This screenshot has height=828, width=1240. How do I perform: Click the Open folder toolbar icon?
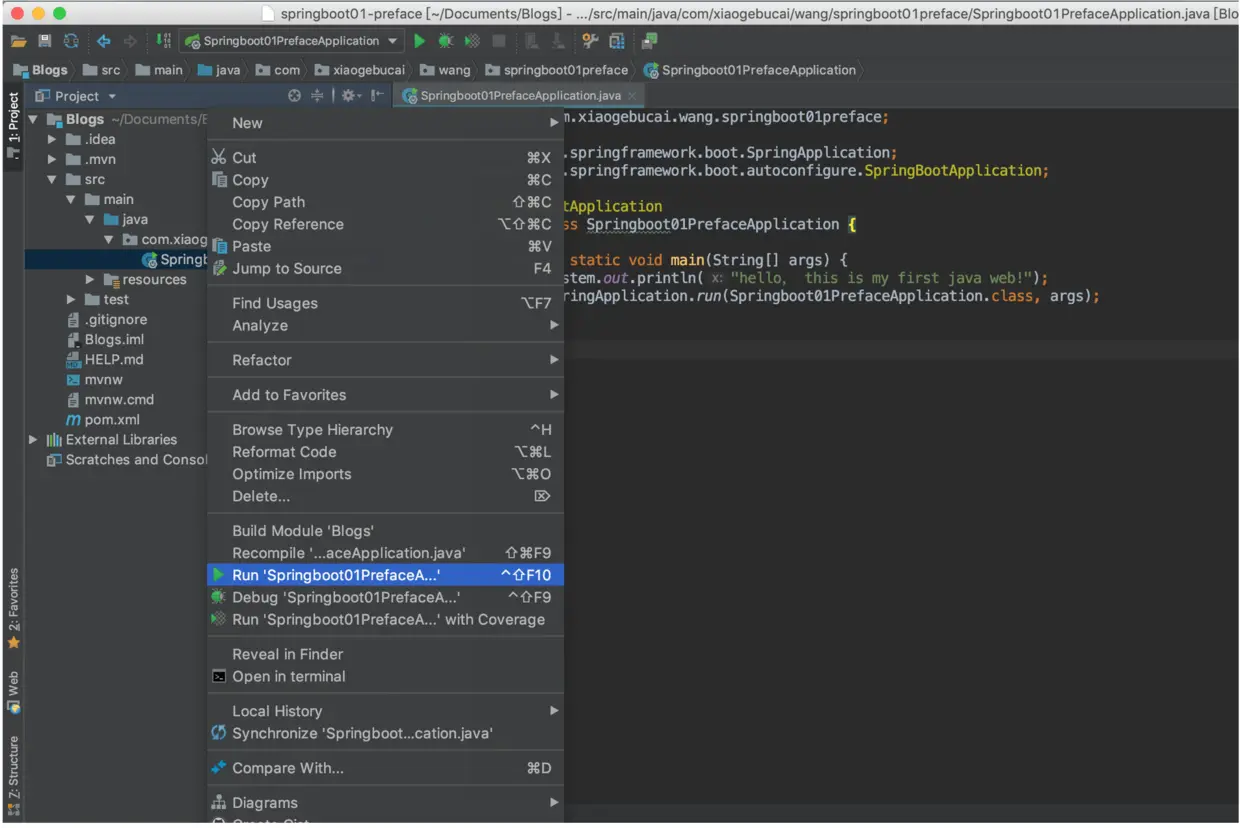(18, 41)
